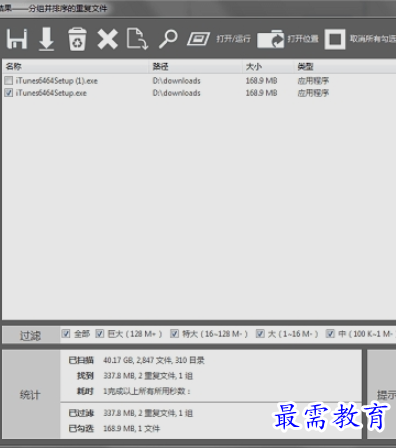Click the 已勾选 168.9 MB value
This screenshot has height=448, width=396.
click(x=131, y=428)
